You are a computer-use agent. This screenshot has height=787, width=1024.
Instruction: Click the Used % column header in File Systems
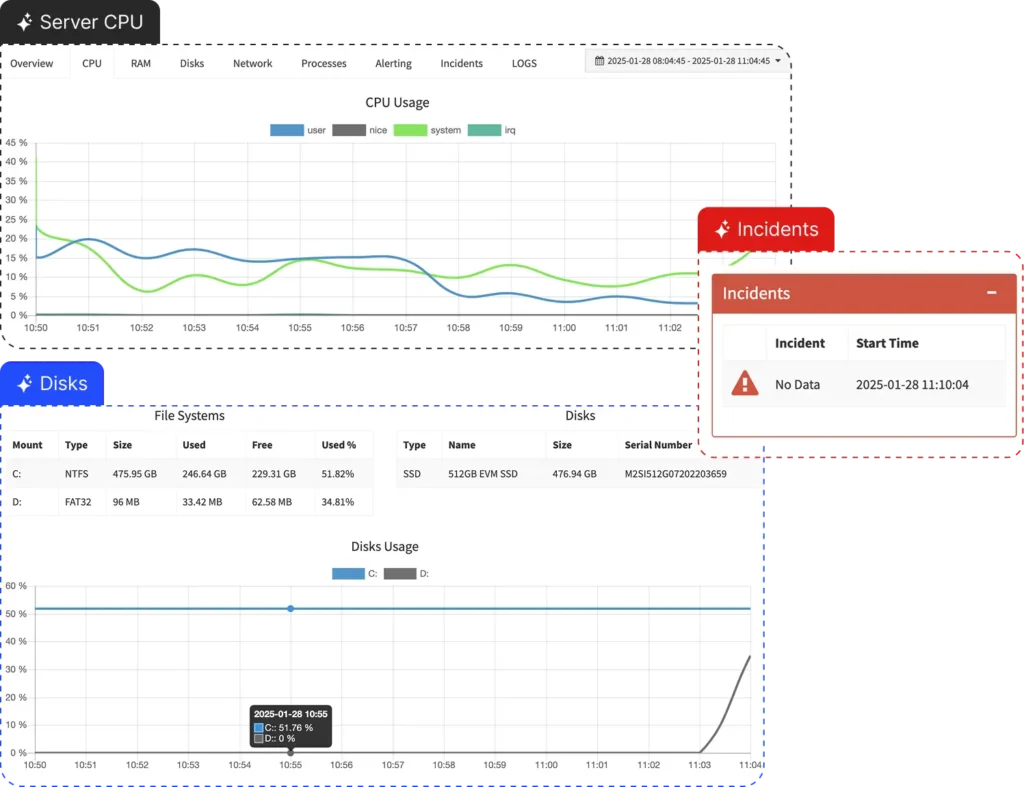[339, 445]
